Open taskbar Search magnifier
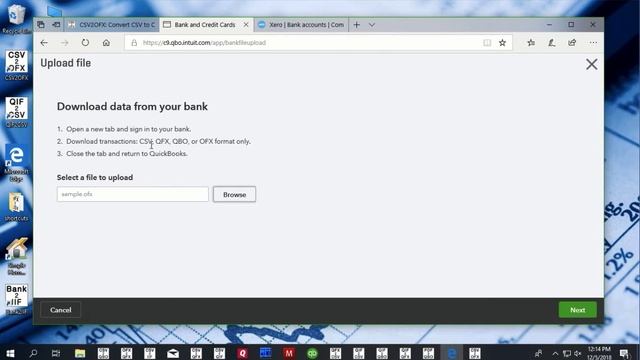This screenshot has width=640, height=360. point(33,353)
